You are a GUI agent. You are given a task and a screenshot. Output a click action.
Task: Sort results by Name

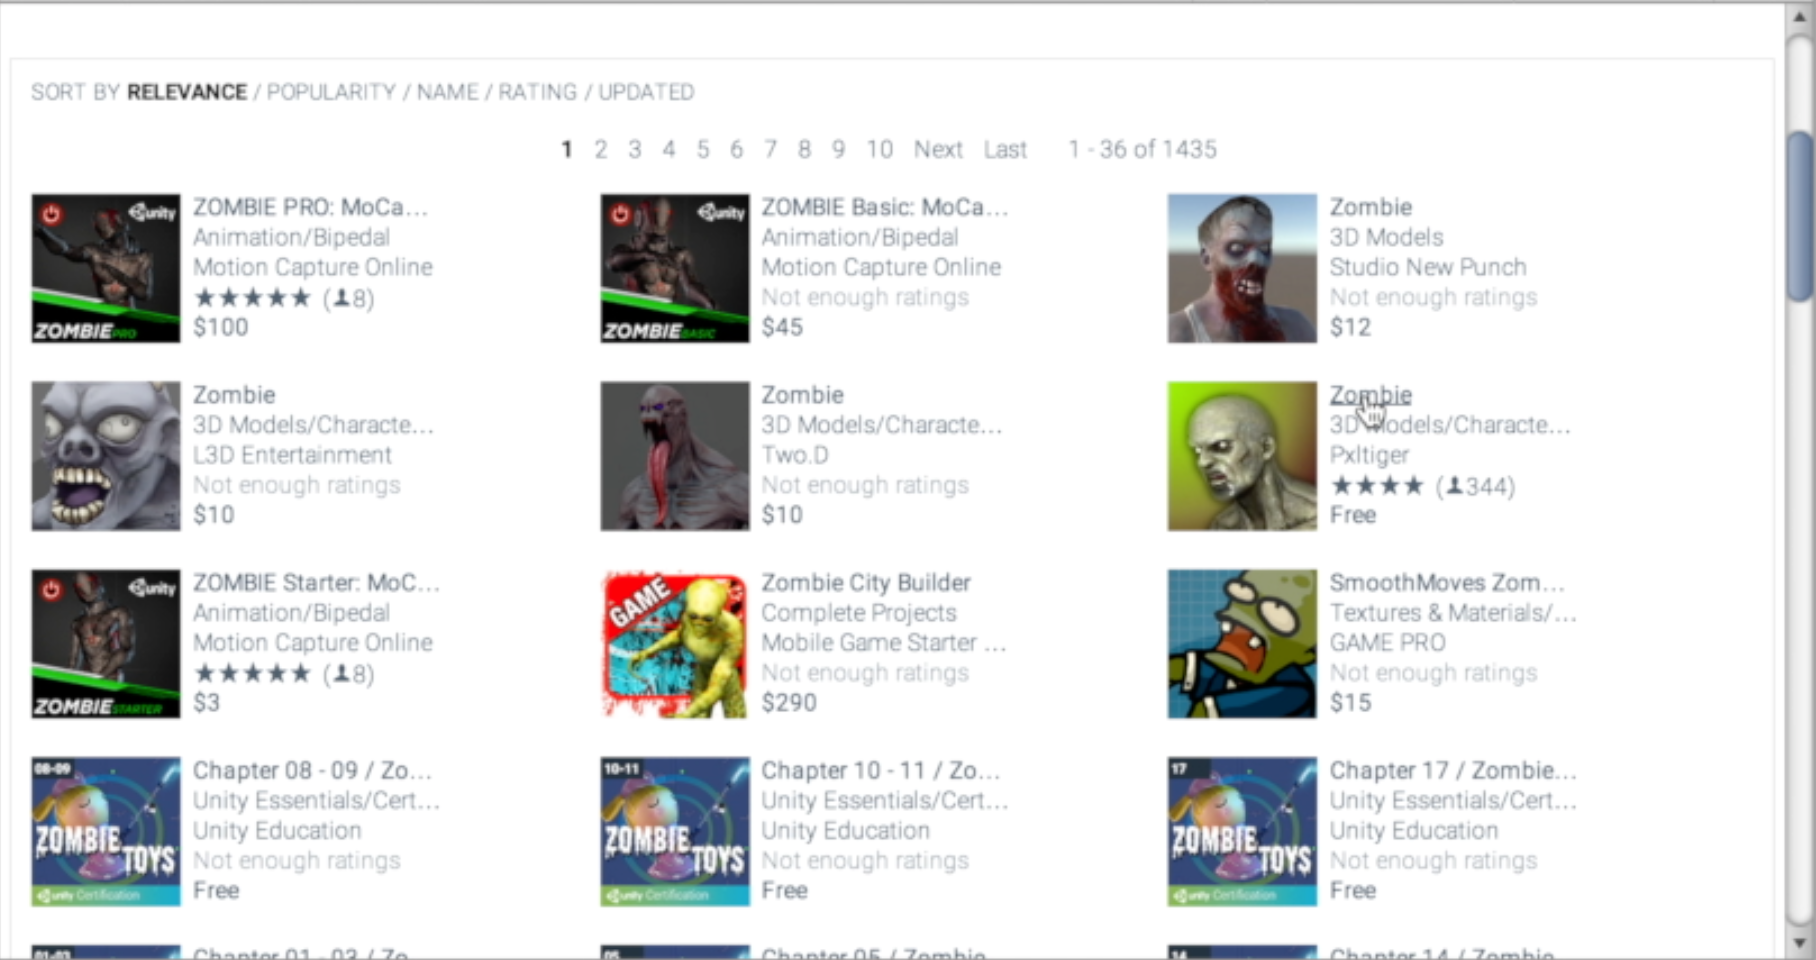[x=447, y=92]
